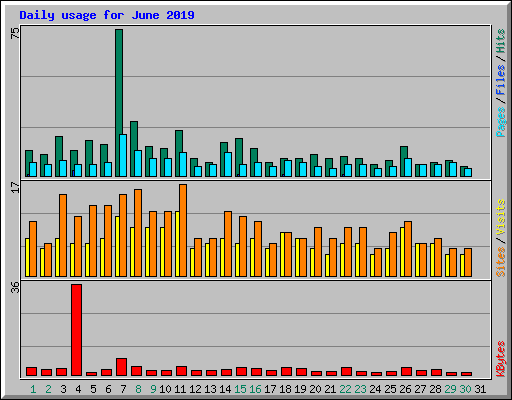Viewport: 512px width, 400px height.
Task: Click the orange Visits bar for day 8
Action: click(138, 233)
